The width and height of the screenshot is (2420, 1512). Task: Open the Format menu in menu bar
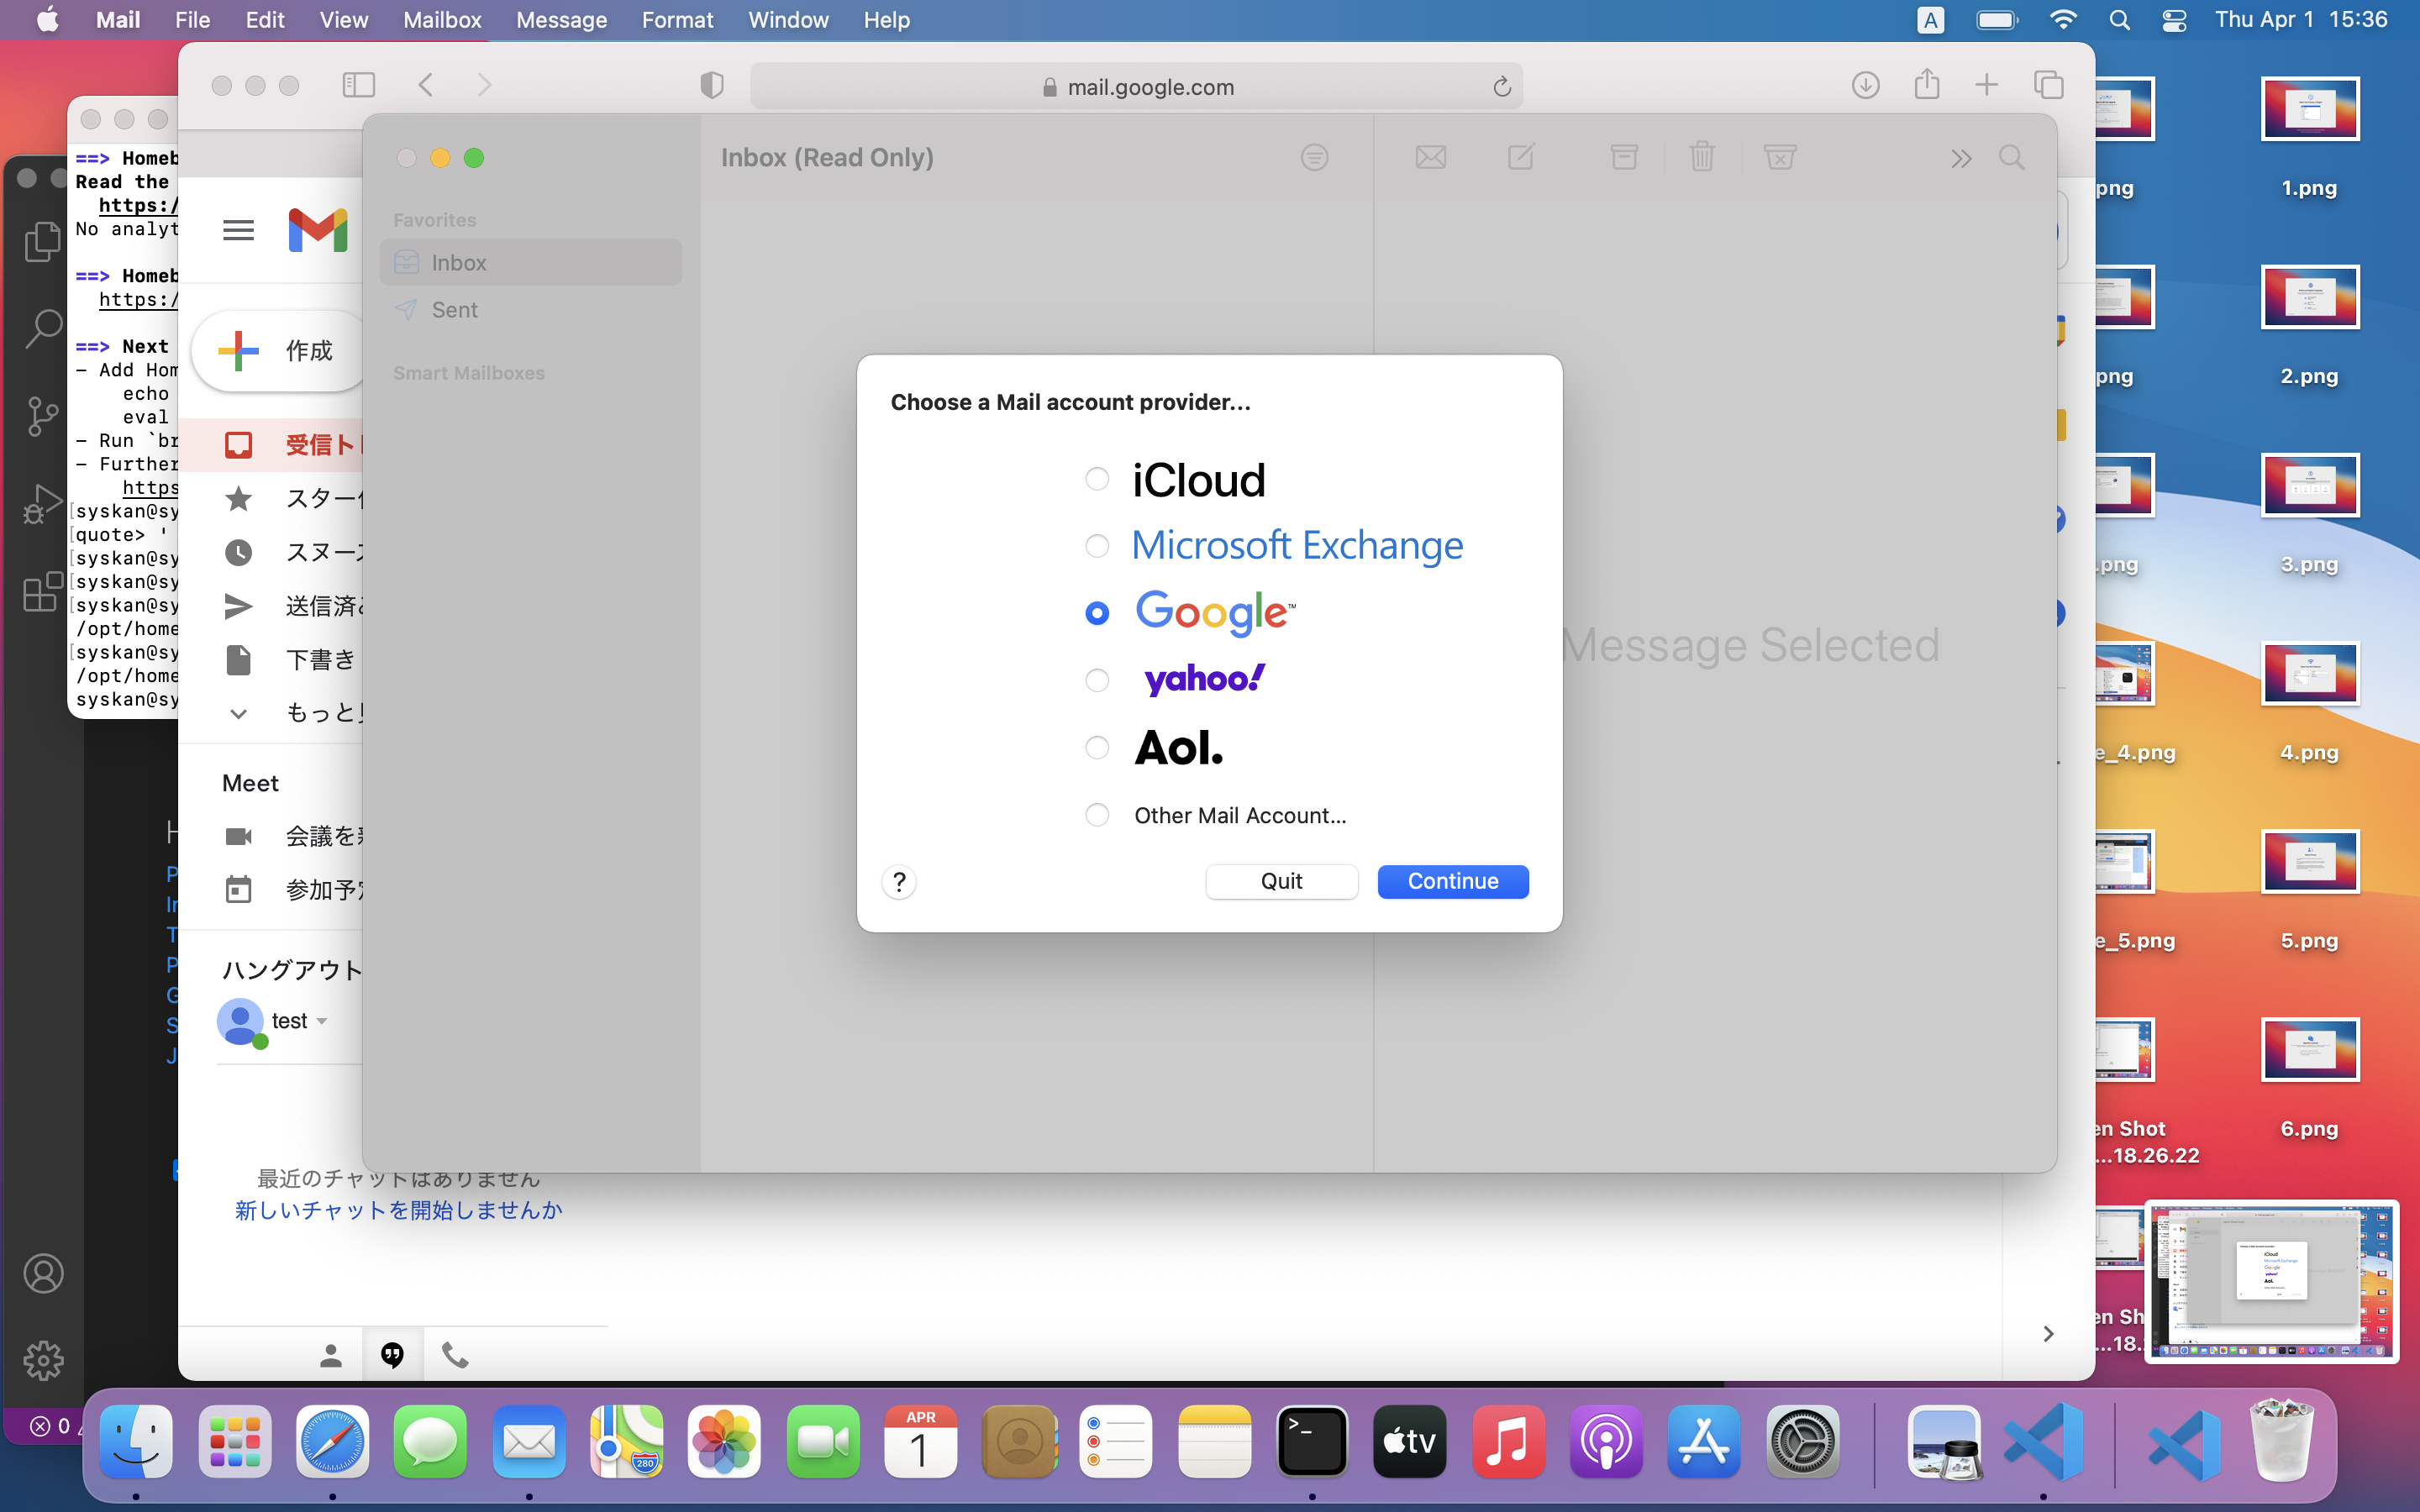point(677,20)
